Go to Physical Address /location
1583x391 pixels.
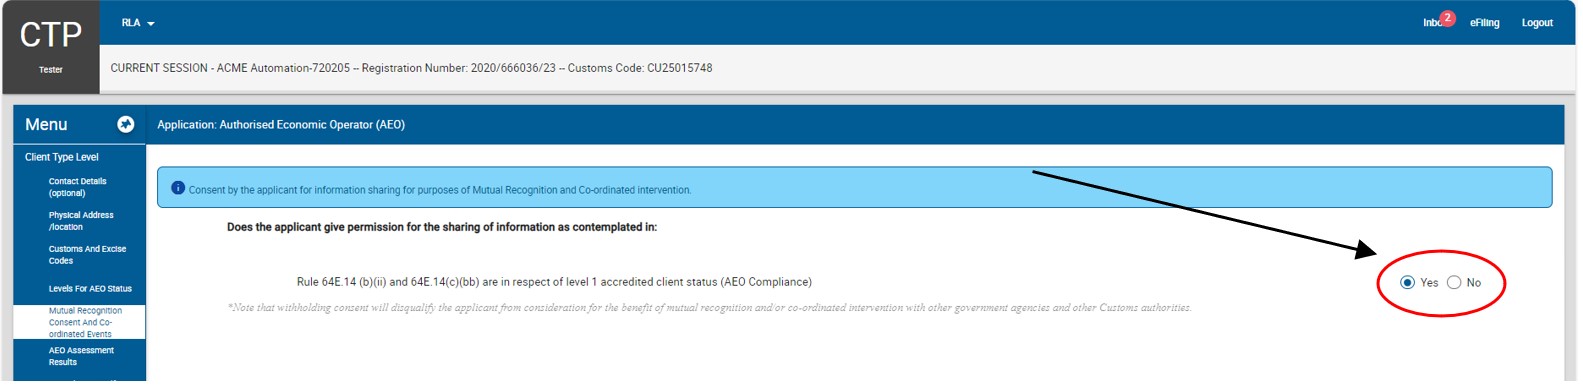(81, 221)
